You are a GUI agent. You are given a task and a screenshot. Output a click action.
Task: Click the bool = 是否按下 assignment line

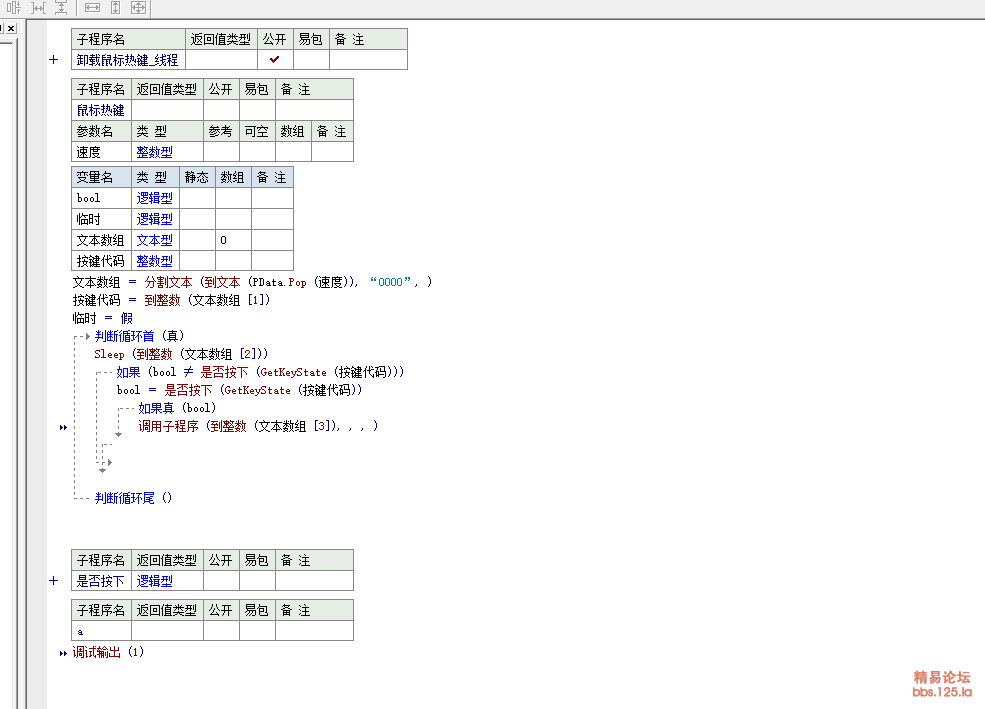click(x=239, y=390)
